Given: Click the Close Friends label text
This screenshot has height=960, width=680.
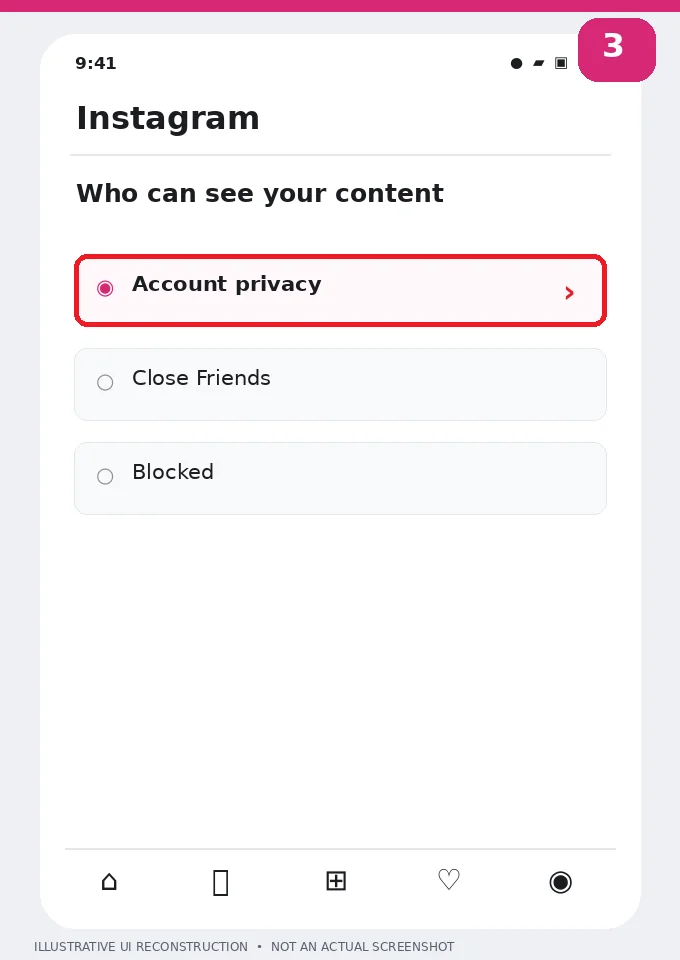Looking at the screenshot, I should click(x=201, y=378).
